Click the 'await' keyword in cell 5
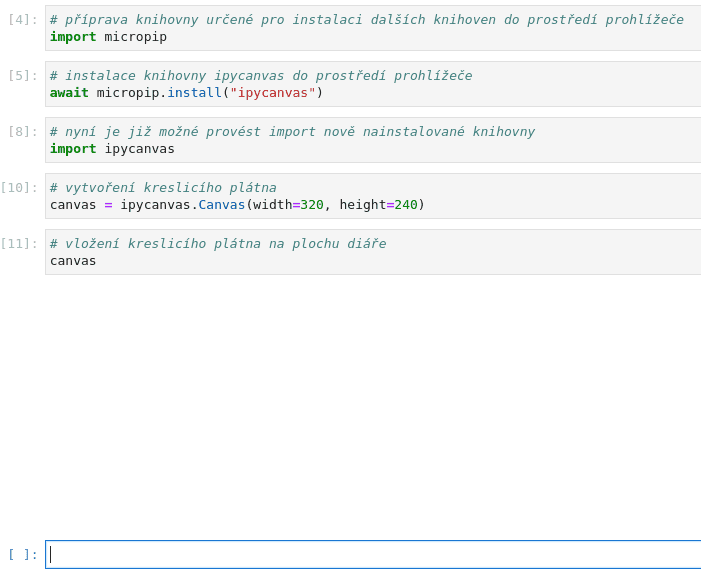 click(69, 93)
